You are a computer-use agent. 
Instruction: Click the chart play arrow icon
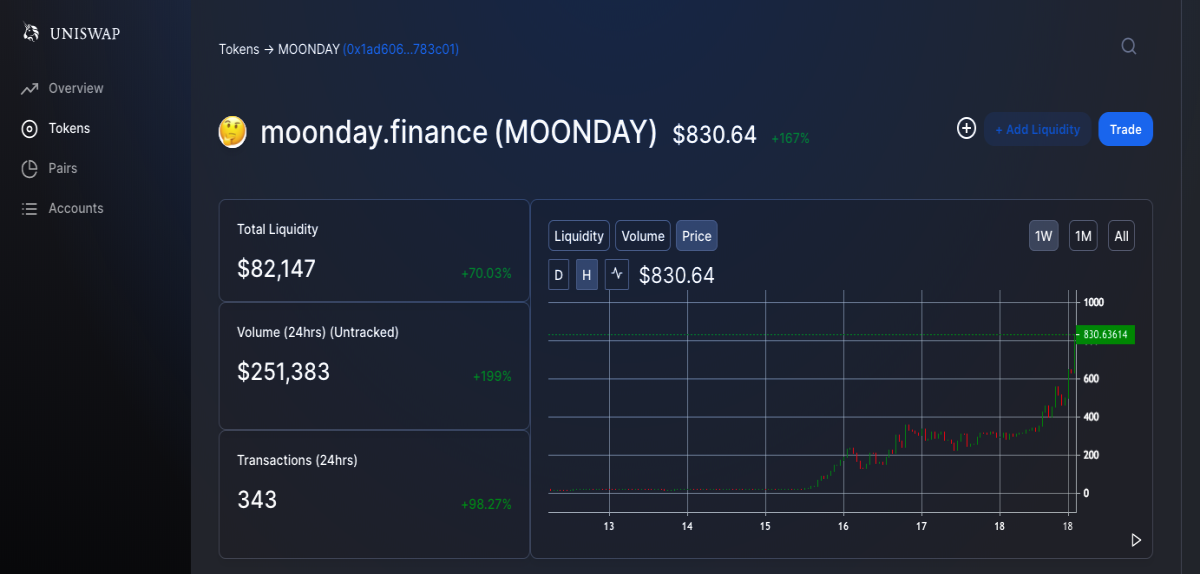point(1136,540)
